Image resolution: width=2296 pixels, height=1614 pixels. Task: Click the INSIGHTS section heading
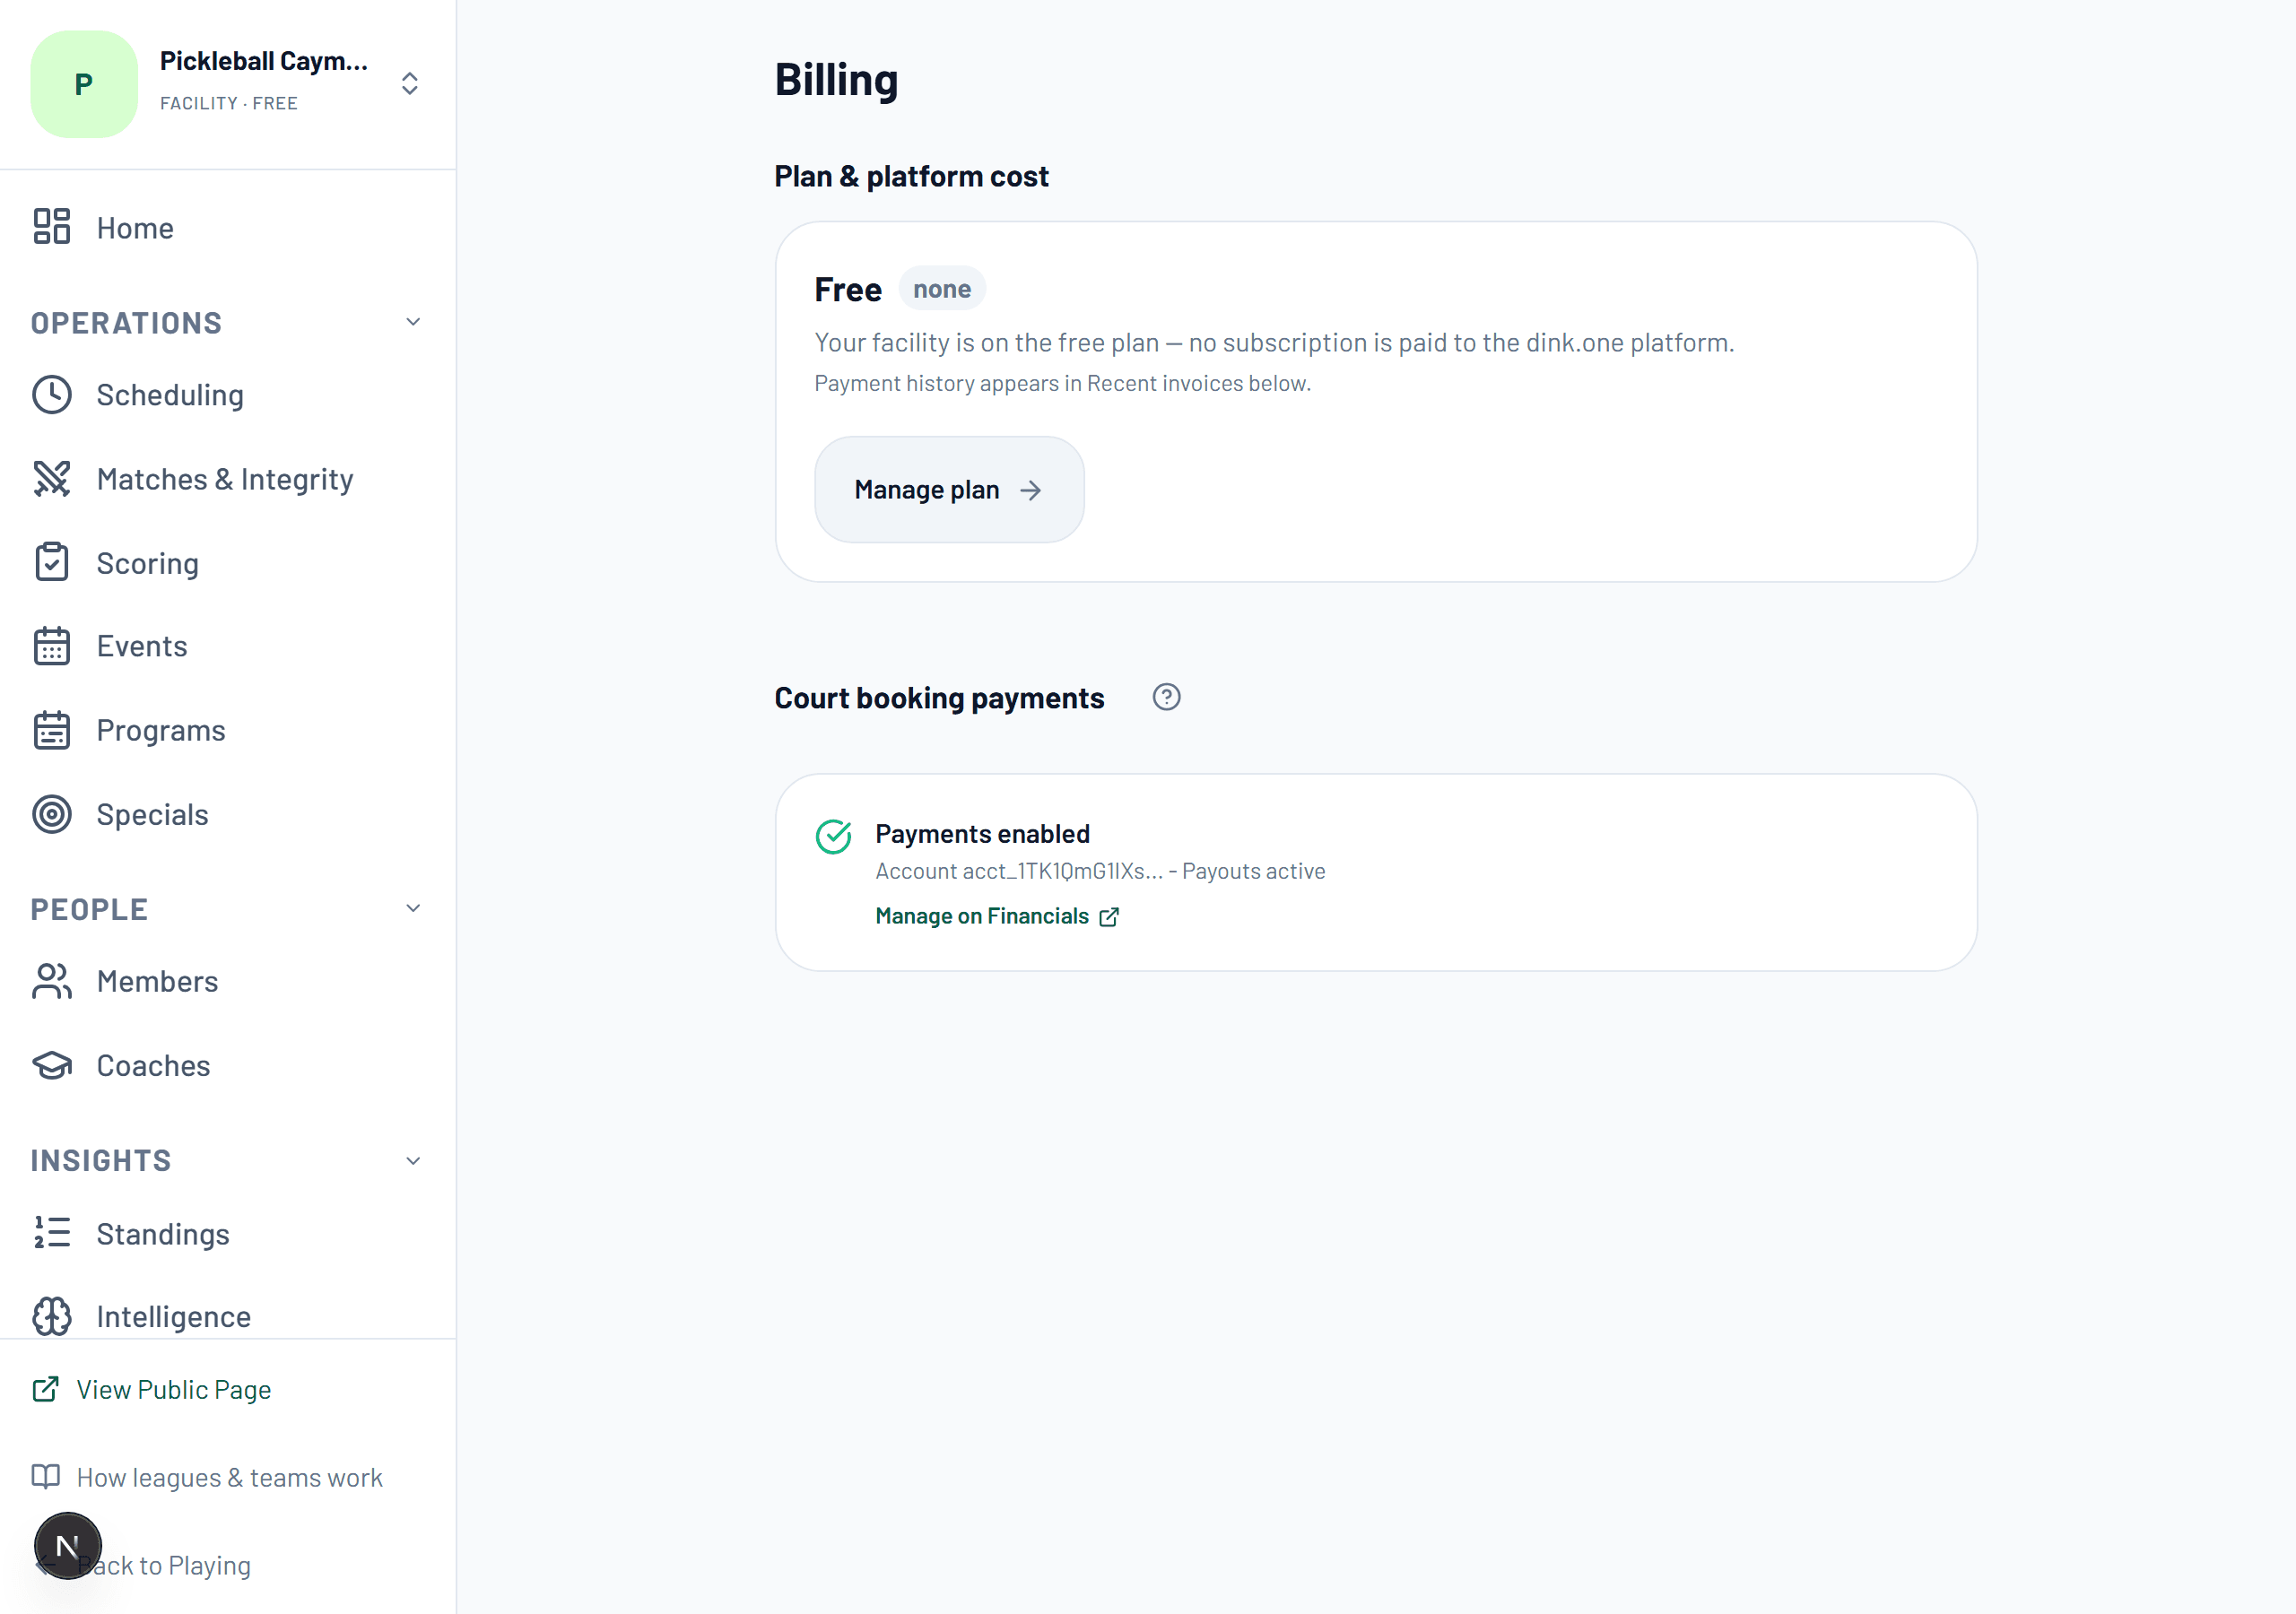100,1160
